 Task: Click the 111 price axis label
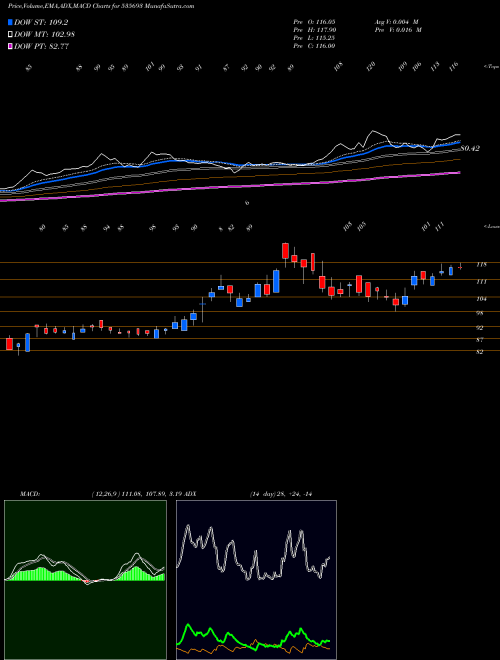[481, 282]
